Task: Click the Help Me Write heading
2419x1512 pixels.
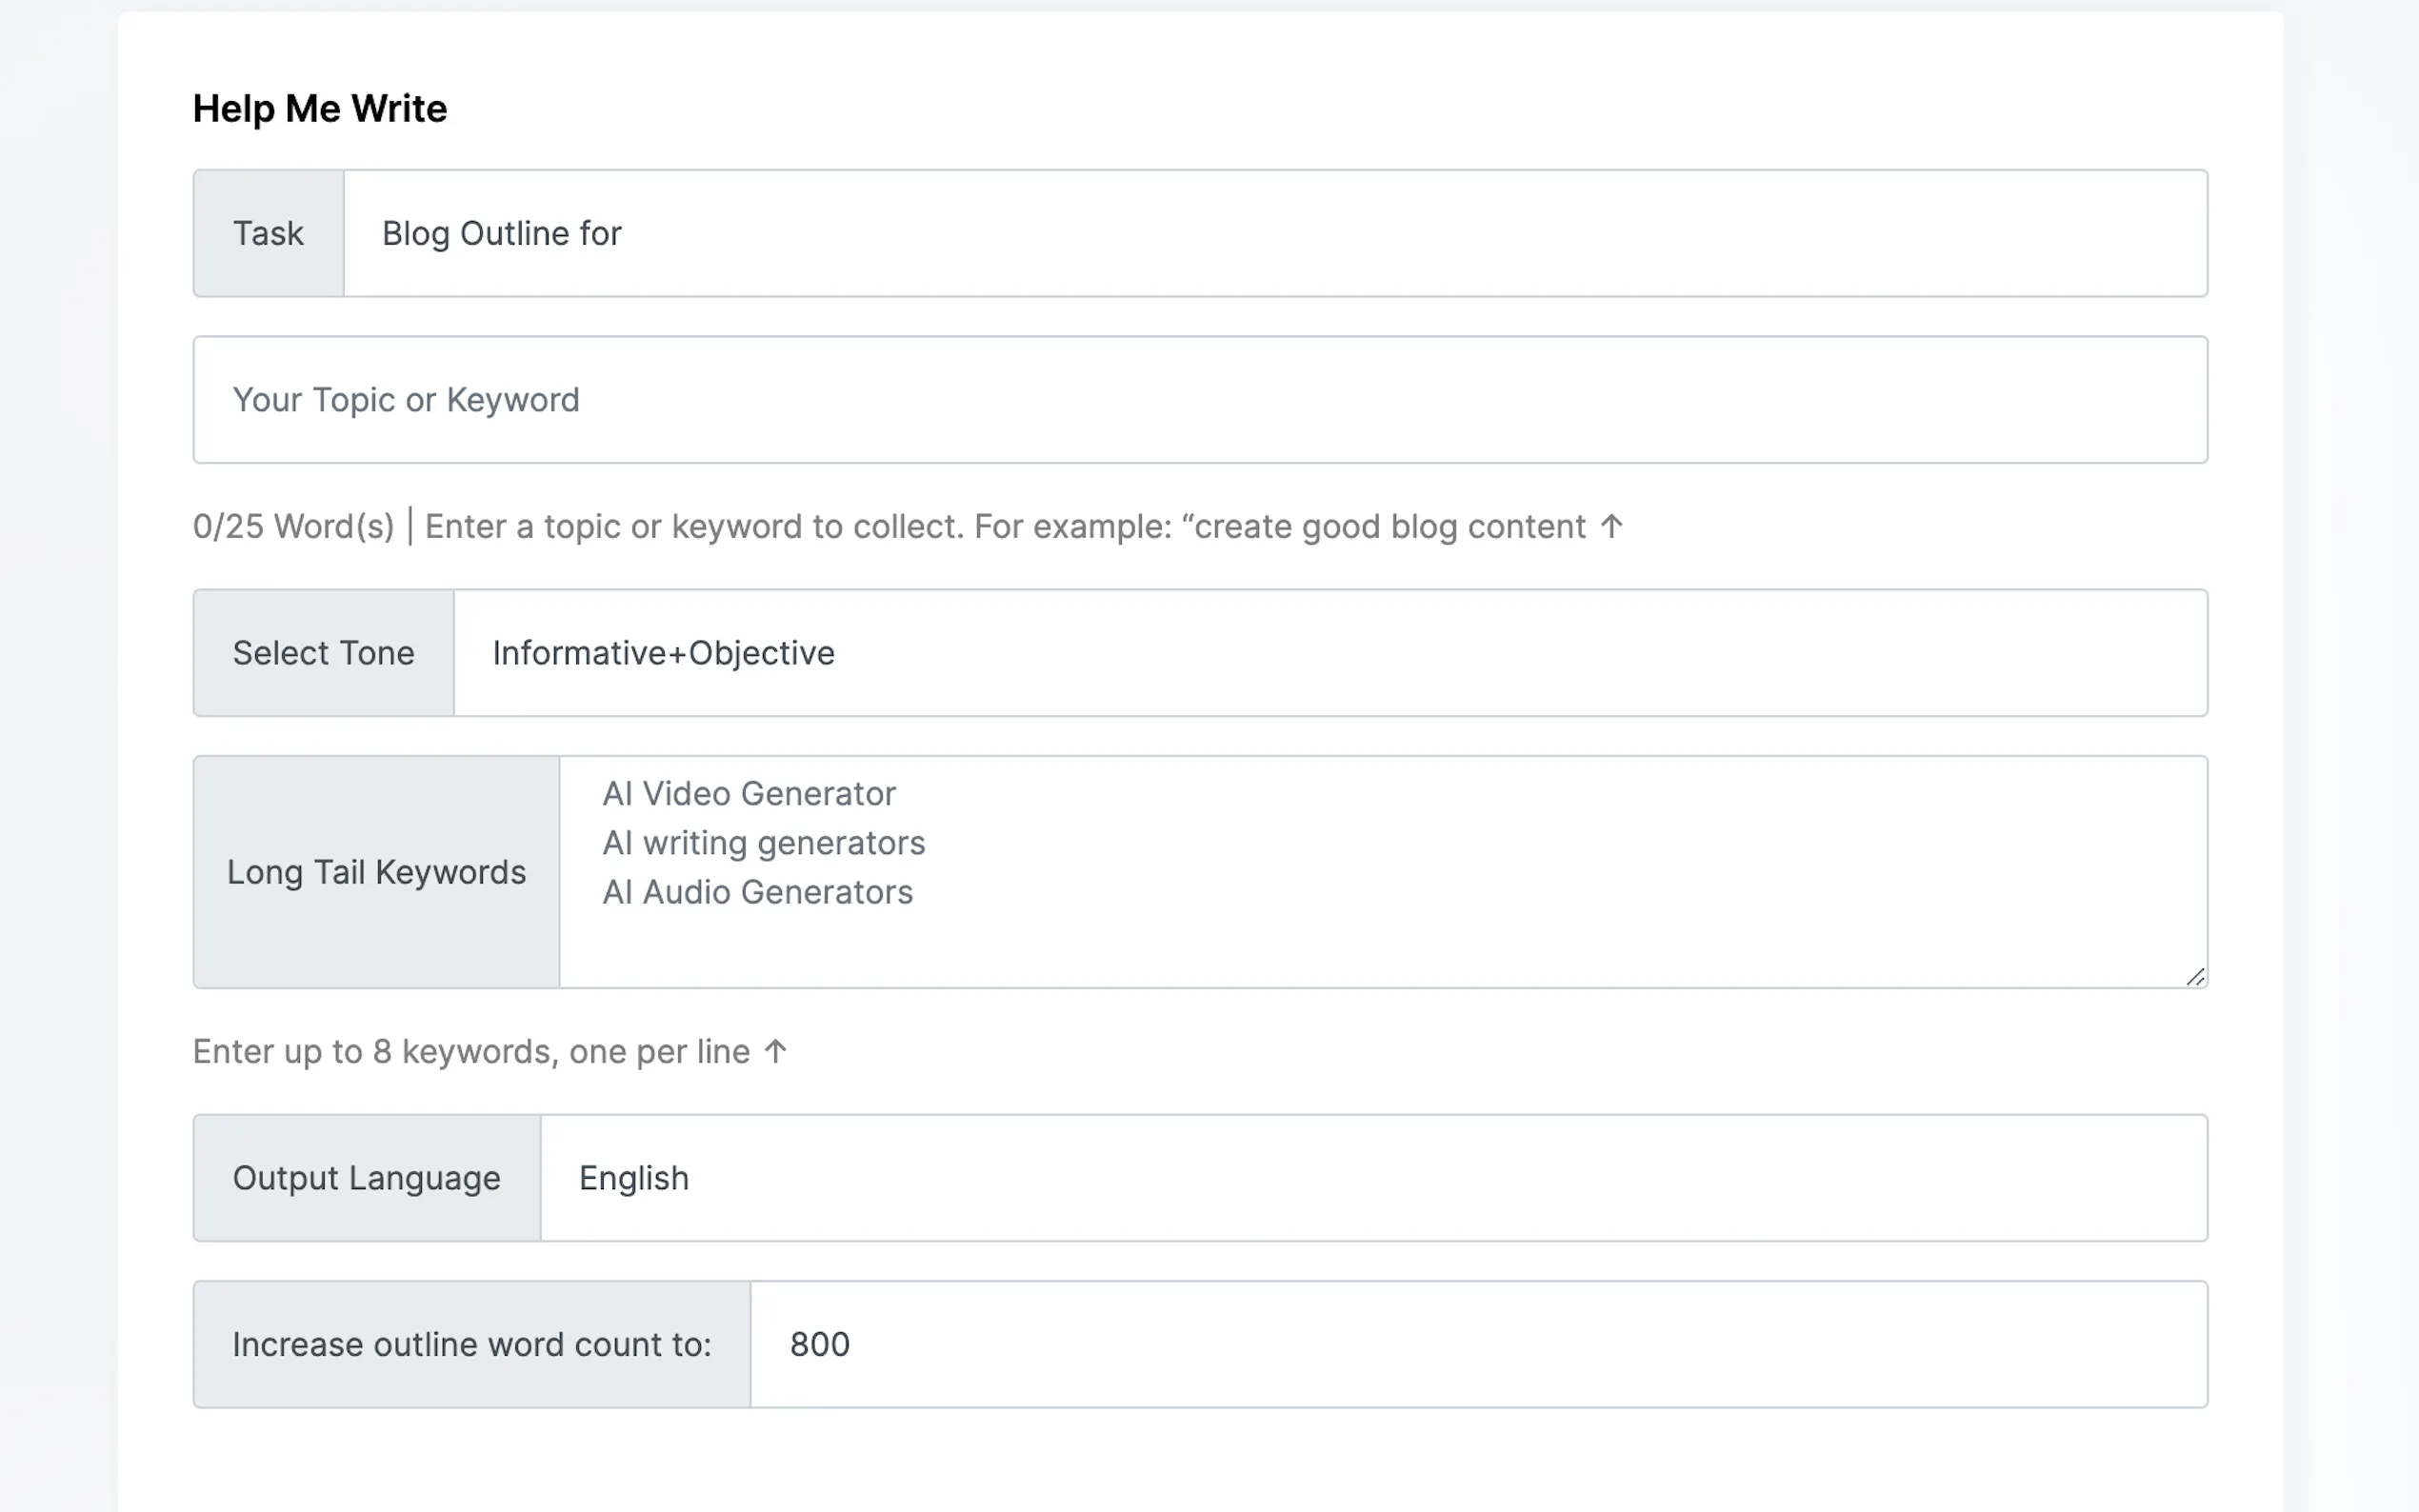Action: (x=320, y=108)
